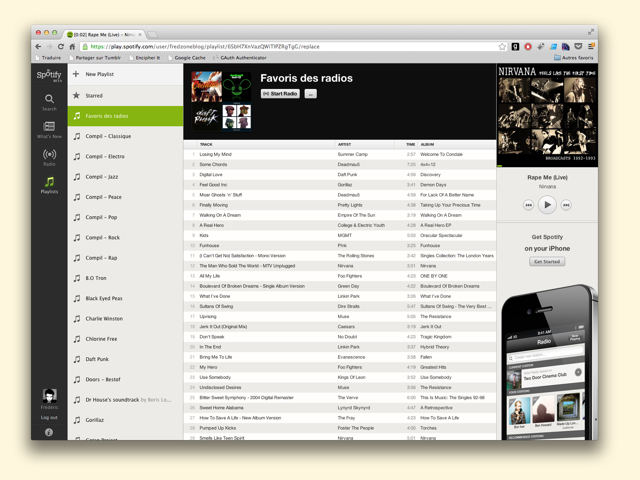Viewport: 640px width, 480px height.
Task: Open the Starred list
Action: click(125, 96)
